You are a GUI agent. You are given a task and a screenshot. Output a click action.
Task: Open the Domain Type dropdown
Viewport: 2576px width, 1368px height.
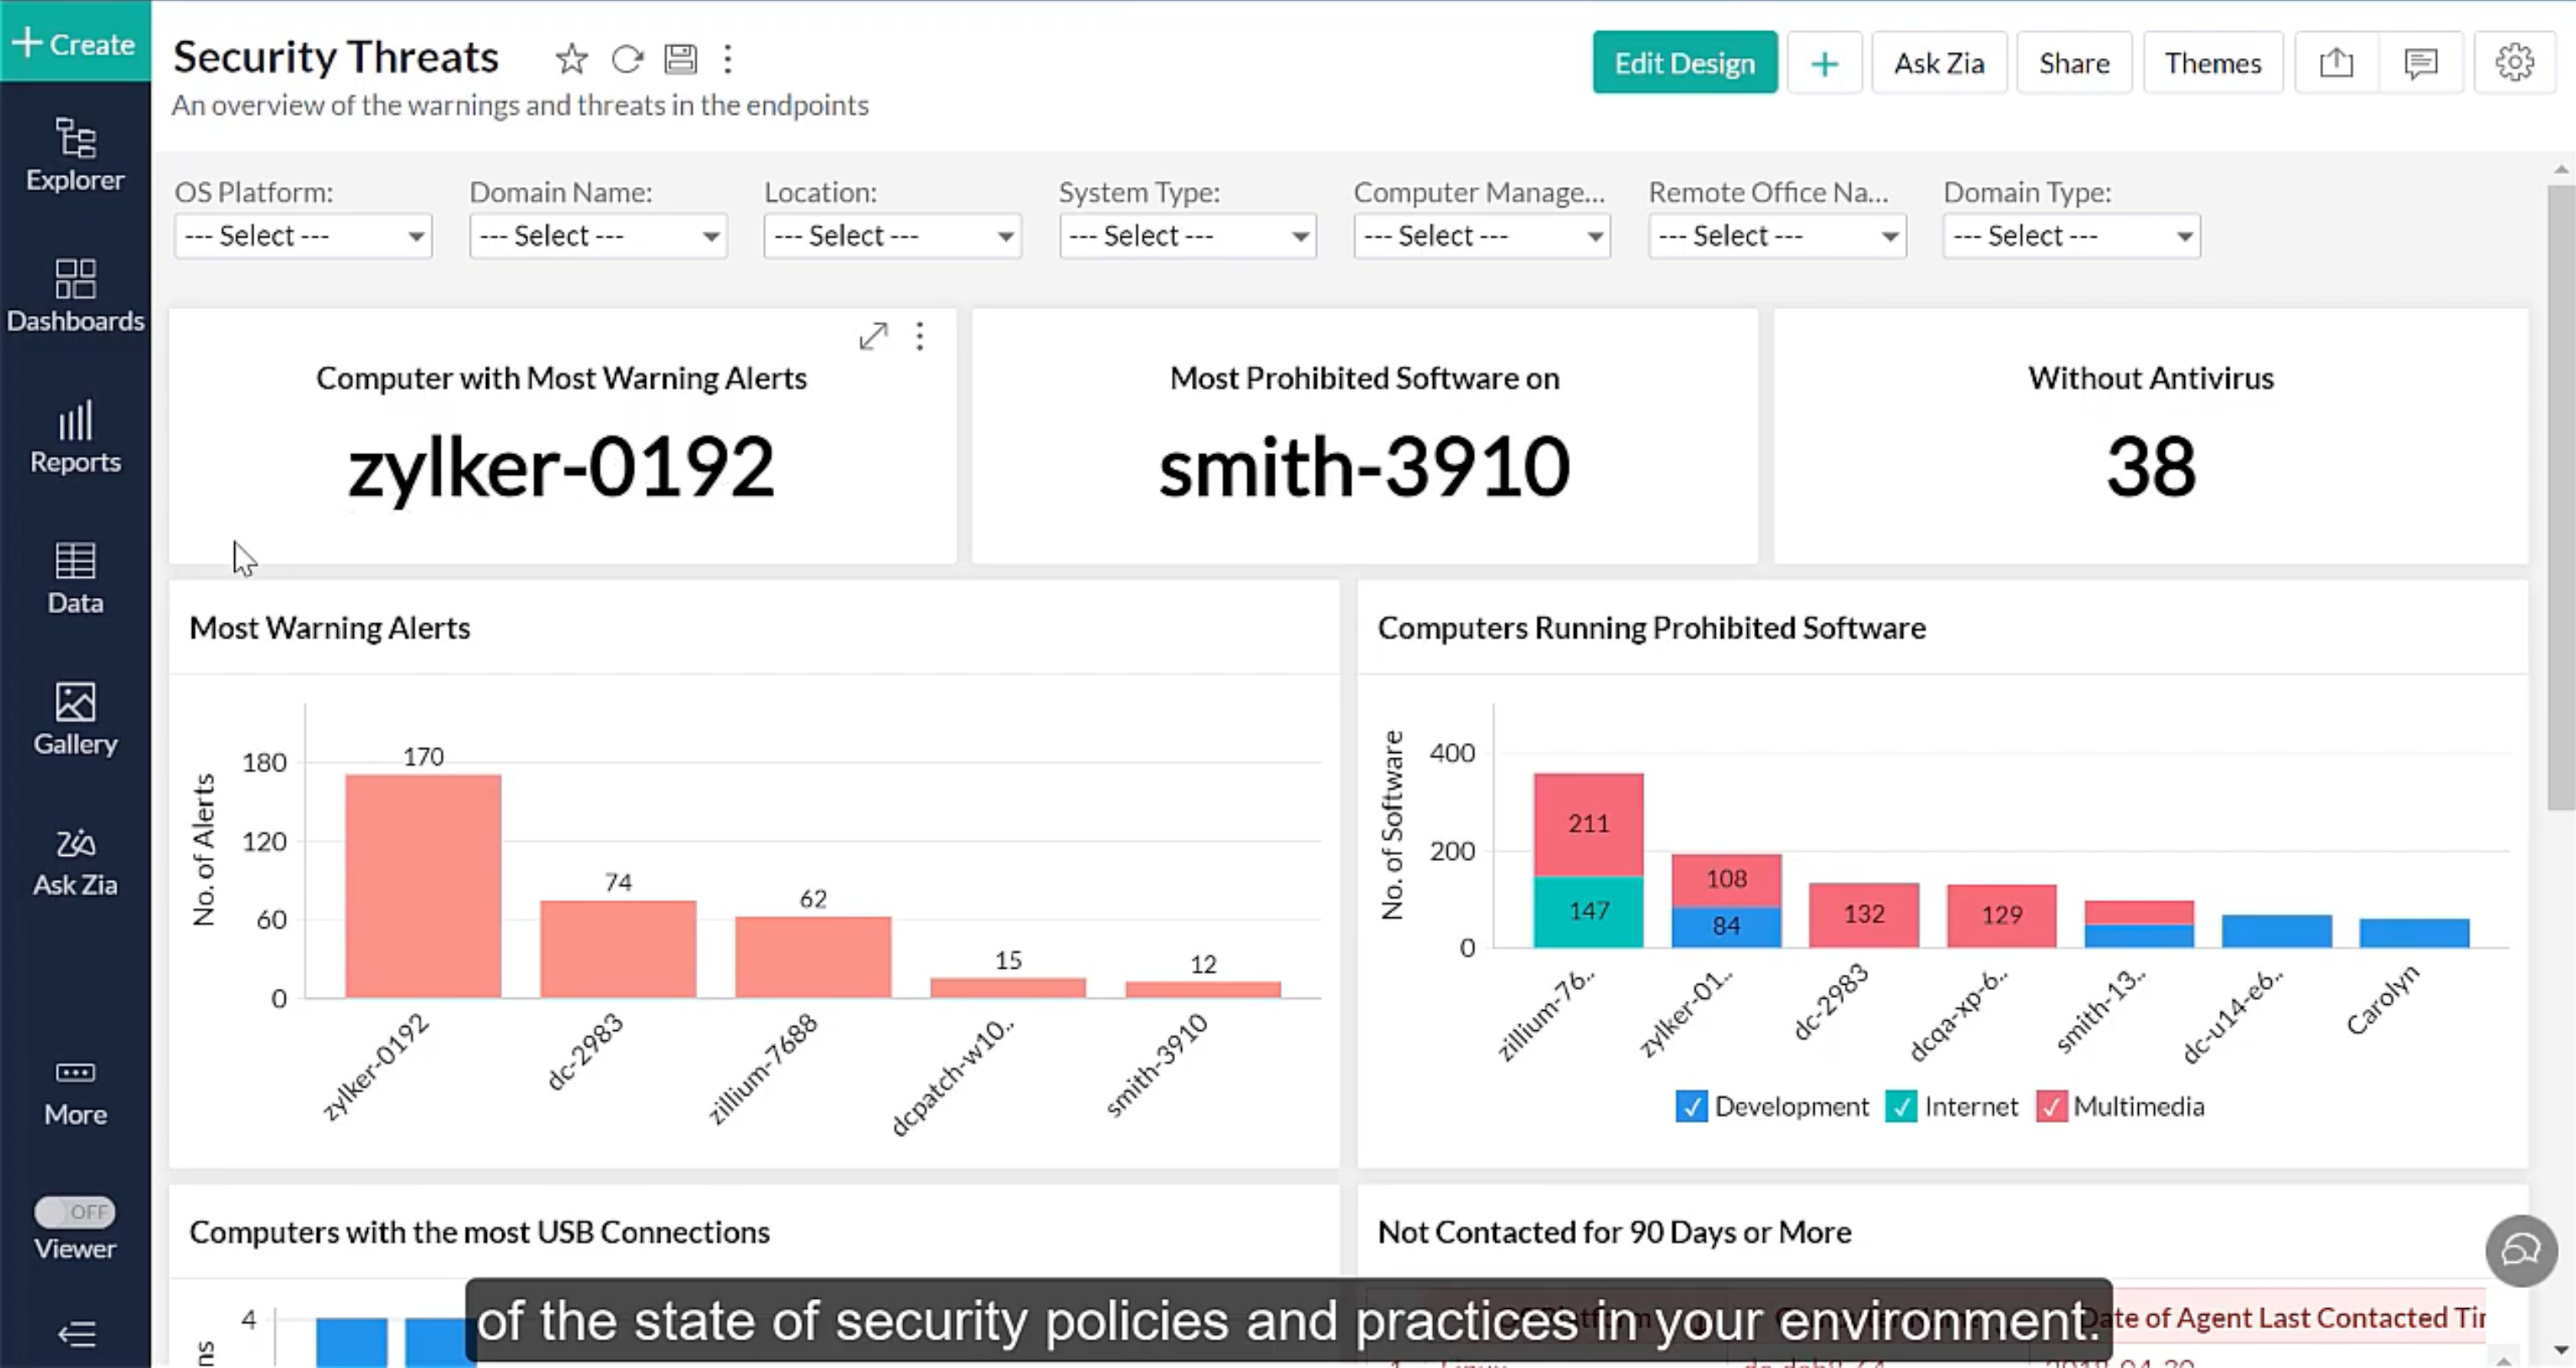coord(2071,236)
